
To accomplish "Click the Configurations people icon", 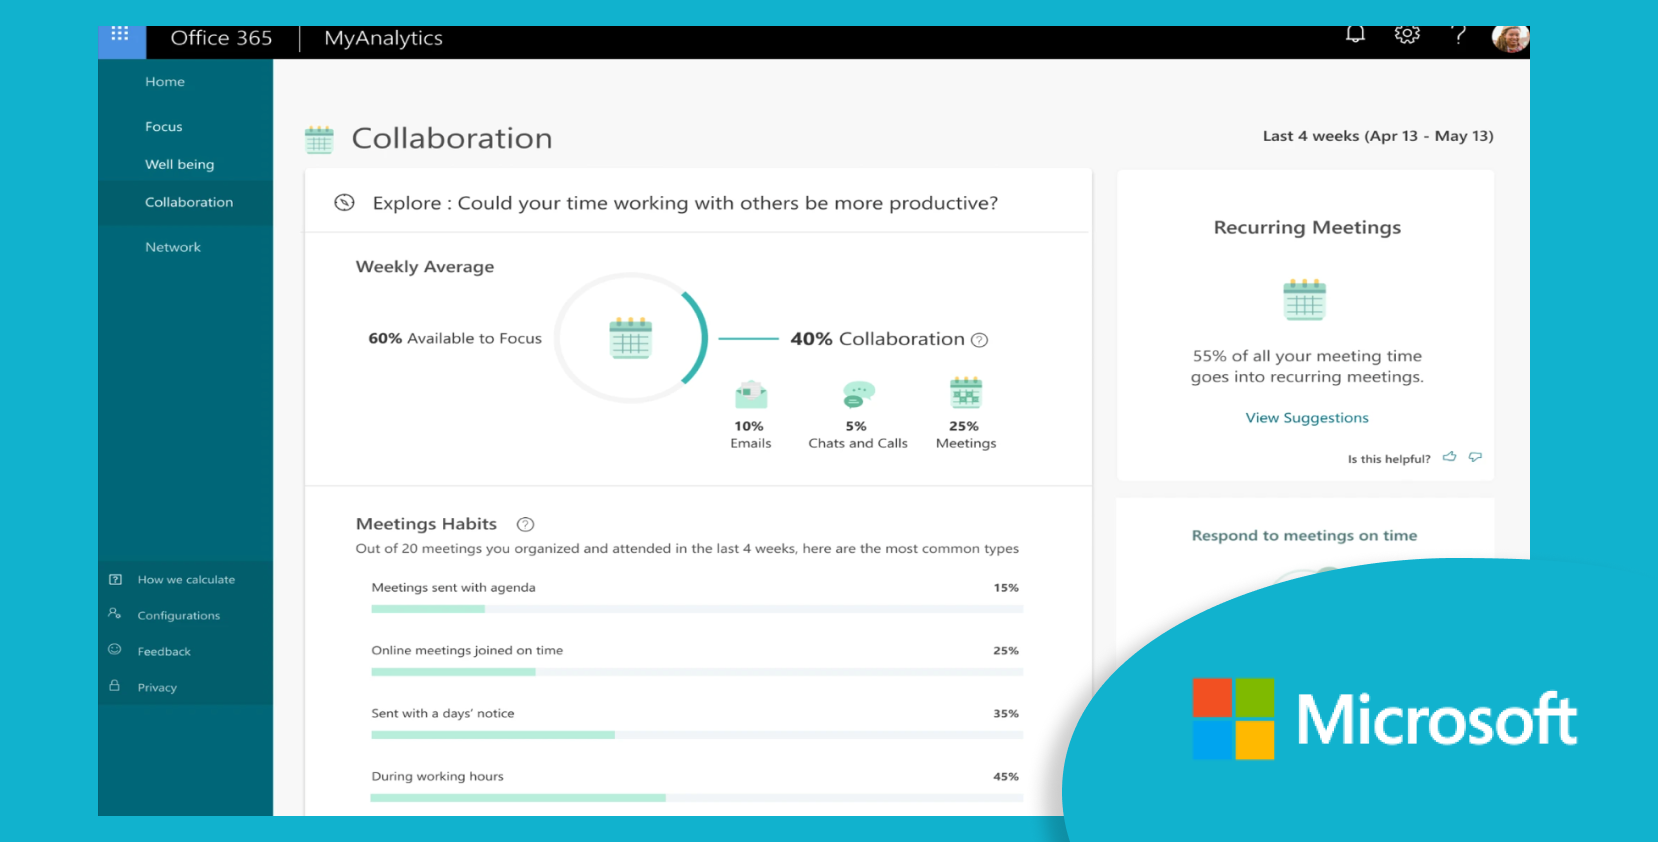I will [x=115, y=614].
